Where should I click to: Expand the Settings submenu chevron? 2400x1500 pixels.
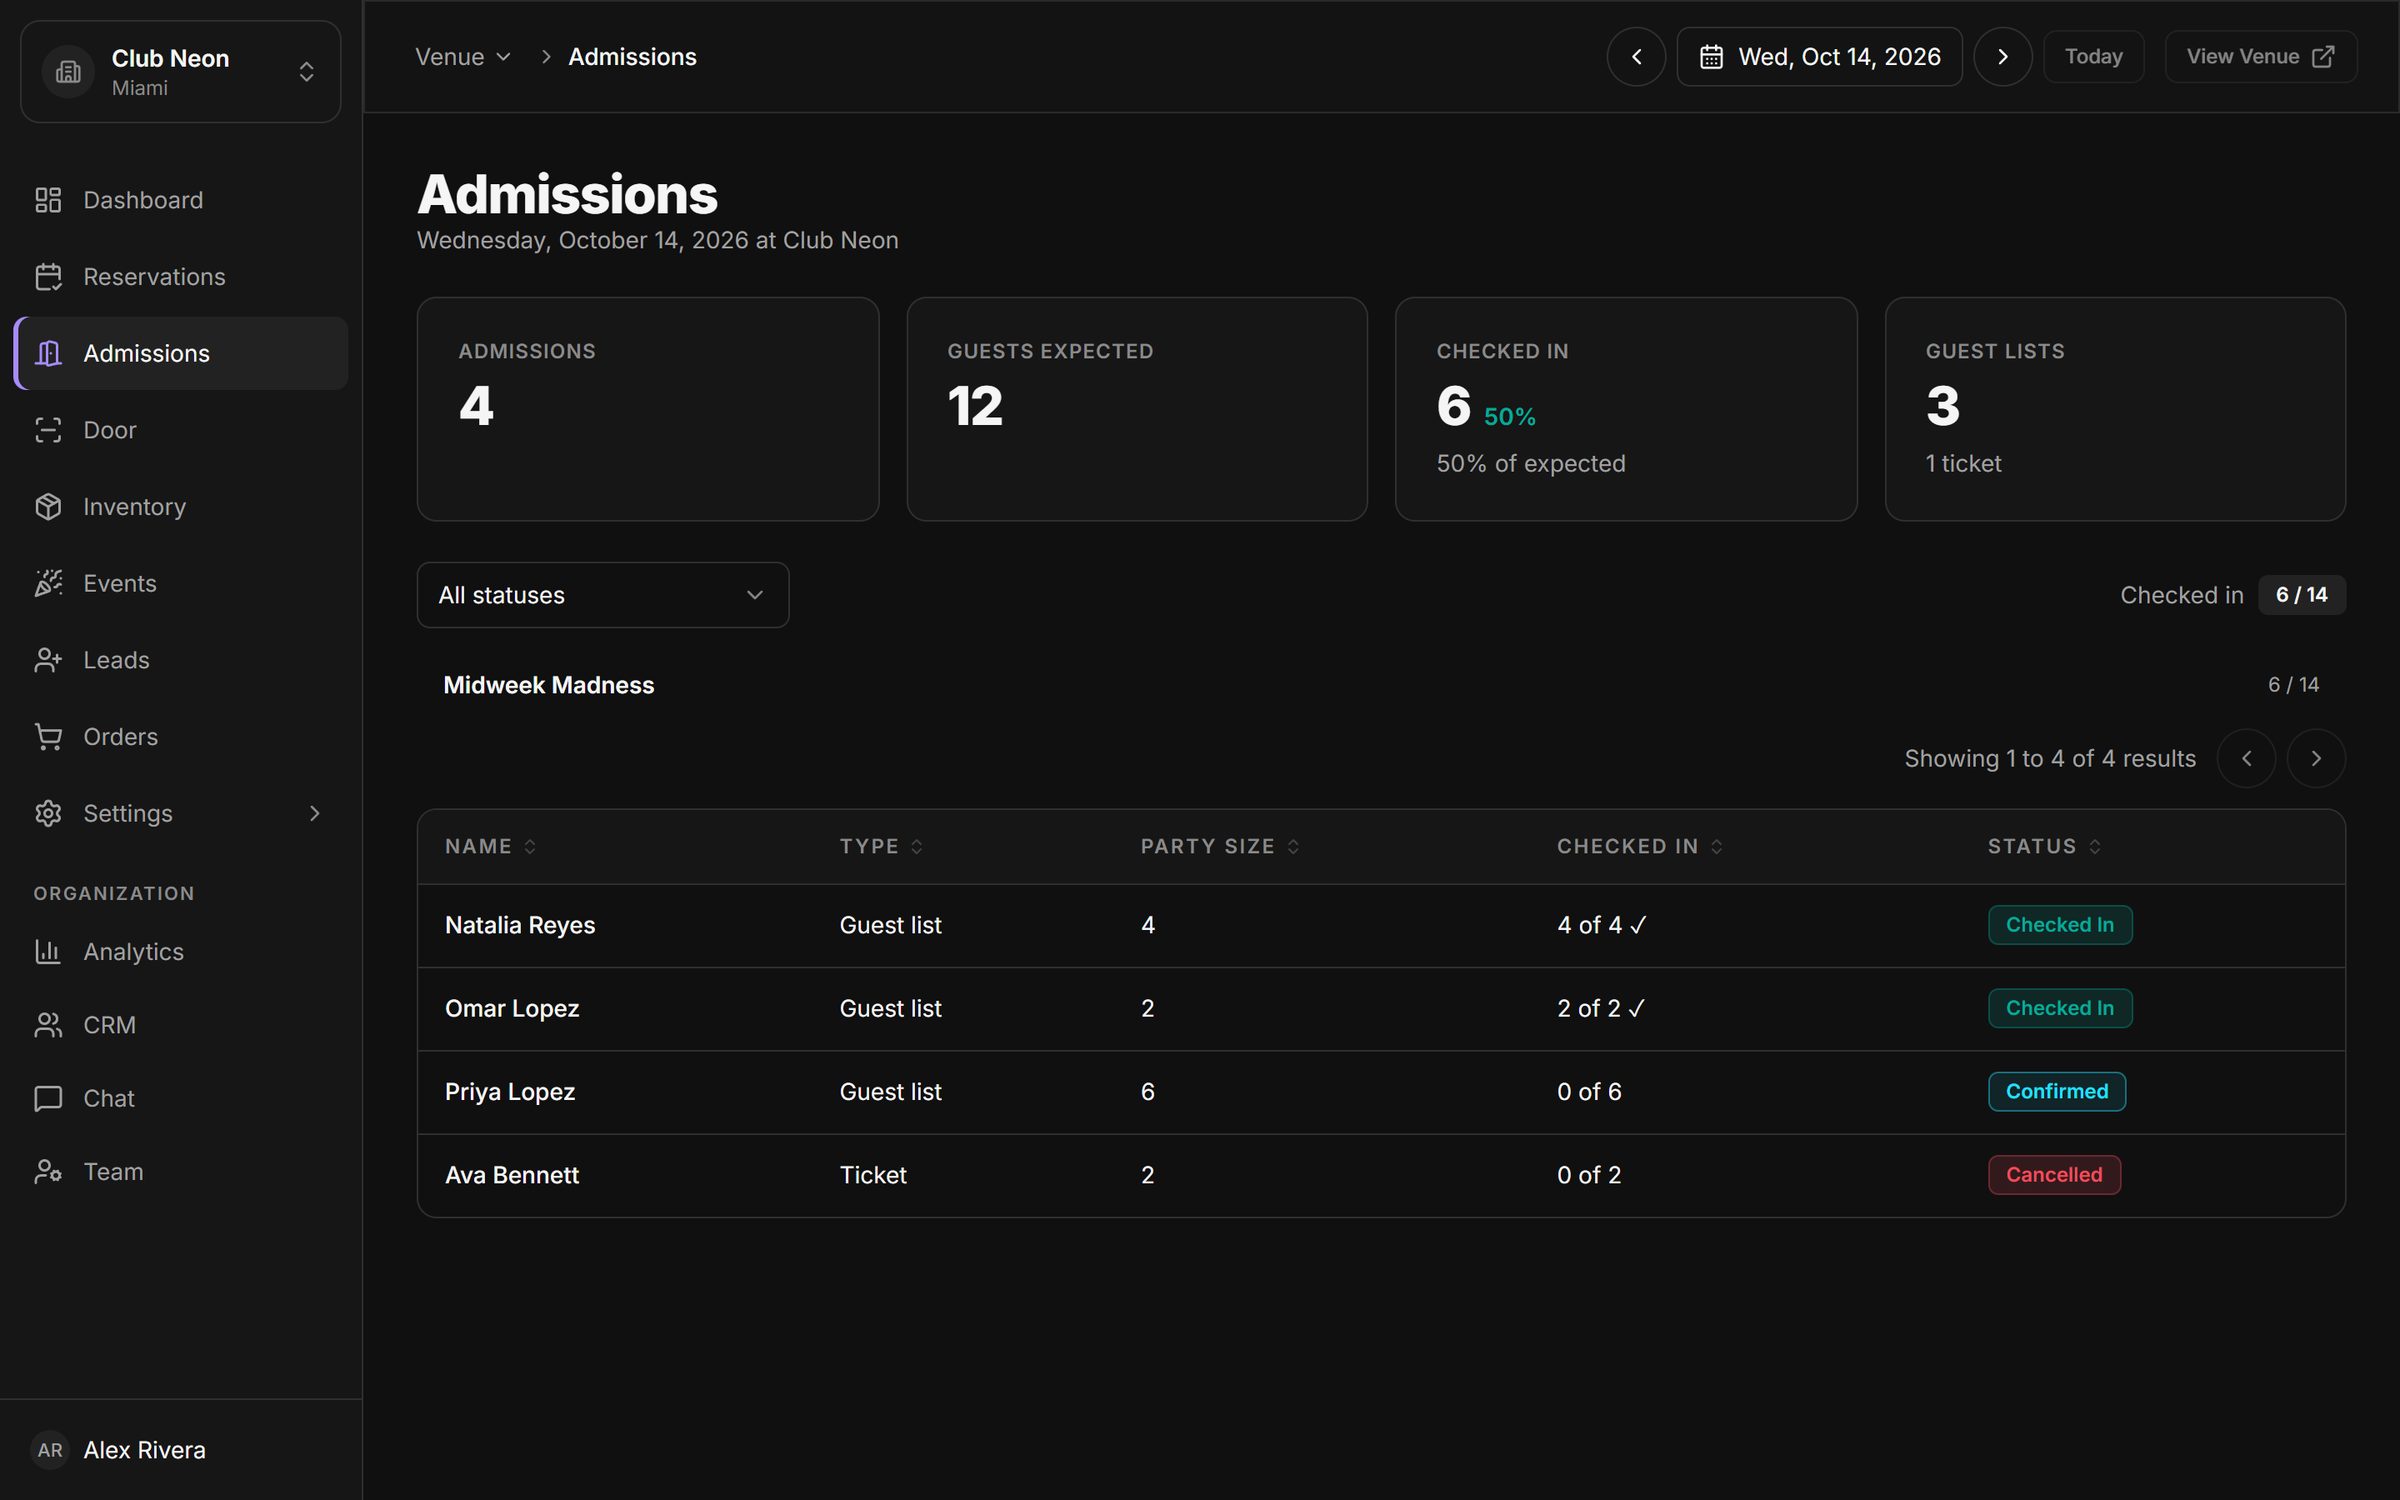[x=315, y=813]
